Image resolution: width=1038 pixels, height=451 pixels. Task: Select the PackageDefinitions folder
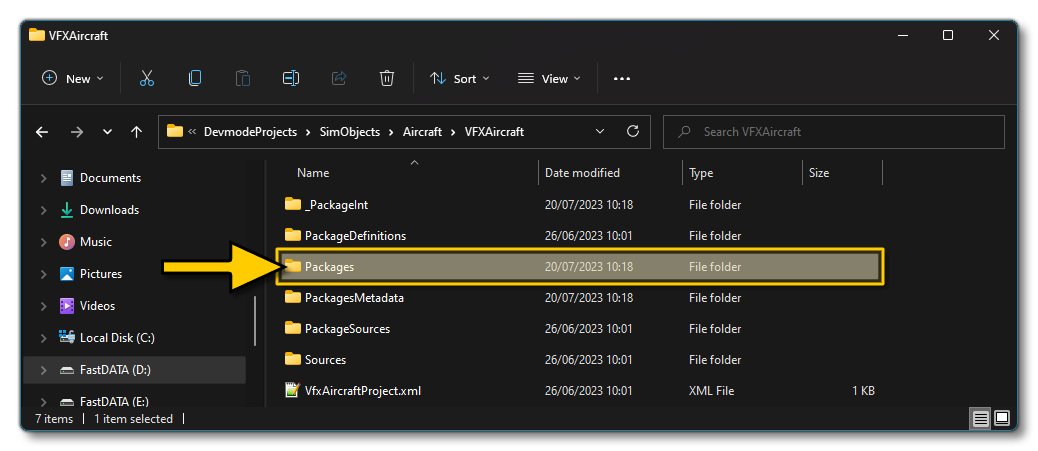coord(355,236)
